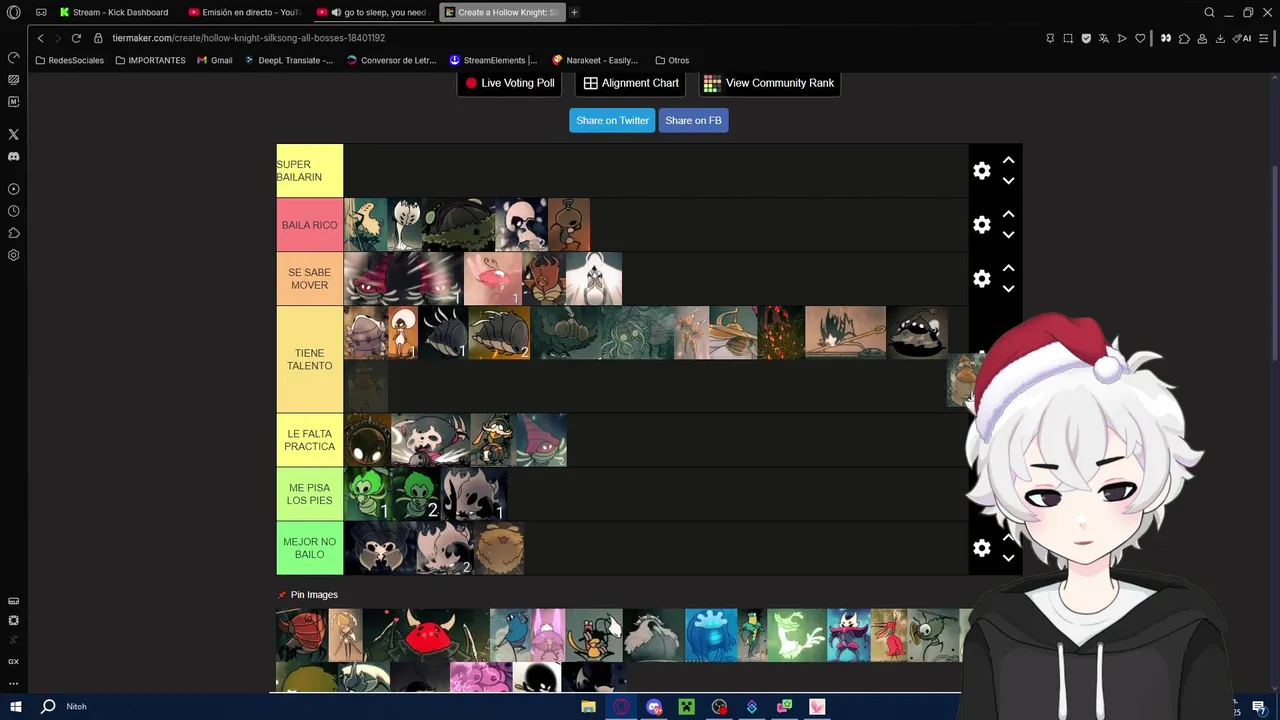Select the SE SABE MOVER tier label
Image resolution: width=1280 pixels, height=720 pixels.
pyautogui.click(x=310, y=279)
